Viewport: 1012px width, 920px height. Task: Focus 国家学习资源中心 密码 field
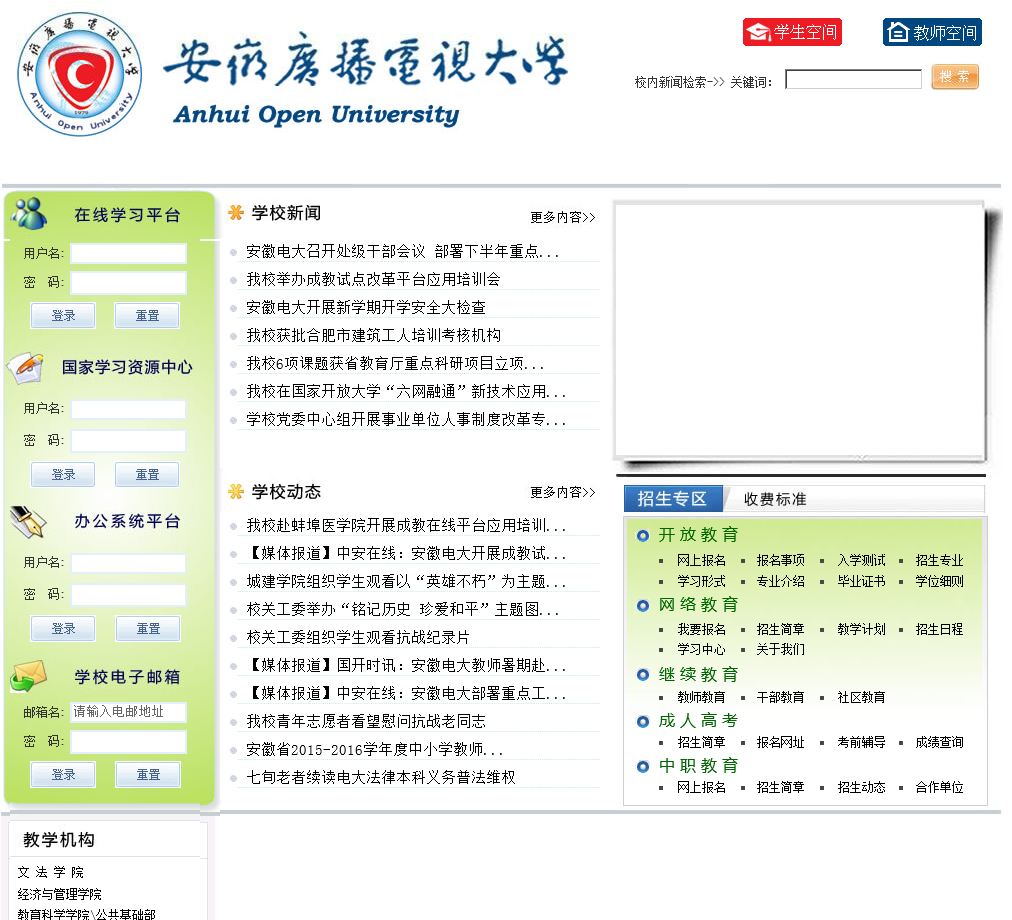point(128,440)
